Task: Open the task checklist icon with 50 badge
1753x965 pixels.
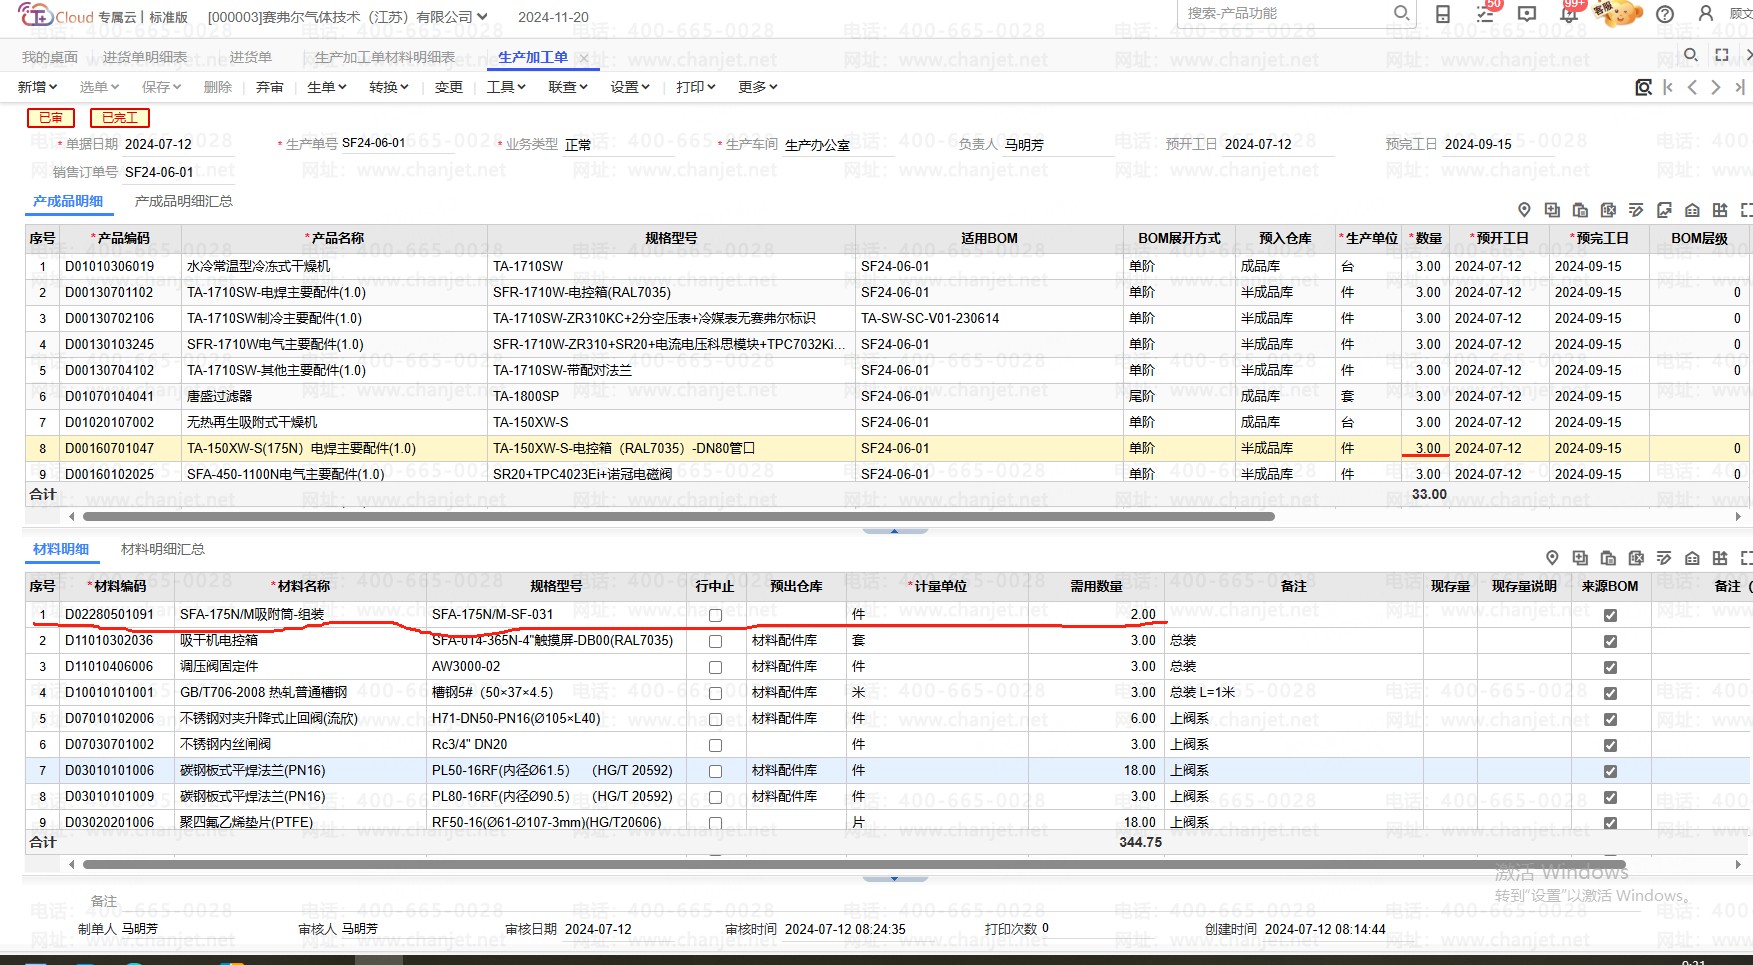Action: pyautogui.click(x=1485, y=14)
